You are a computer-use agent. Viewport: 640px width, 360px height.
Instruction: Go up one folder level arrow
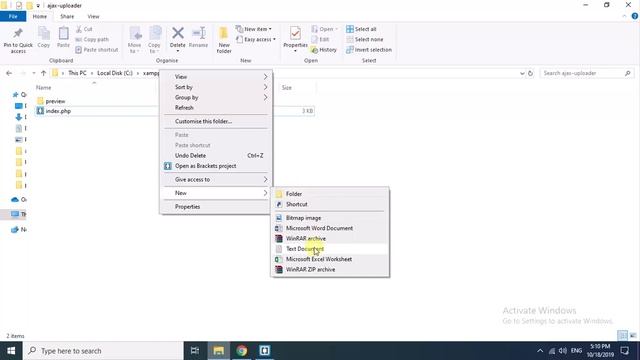point(43,73)
